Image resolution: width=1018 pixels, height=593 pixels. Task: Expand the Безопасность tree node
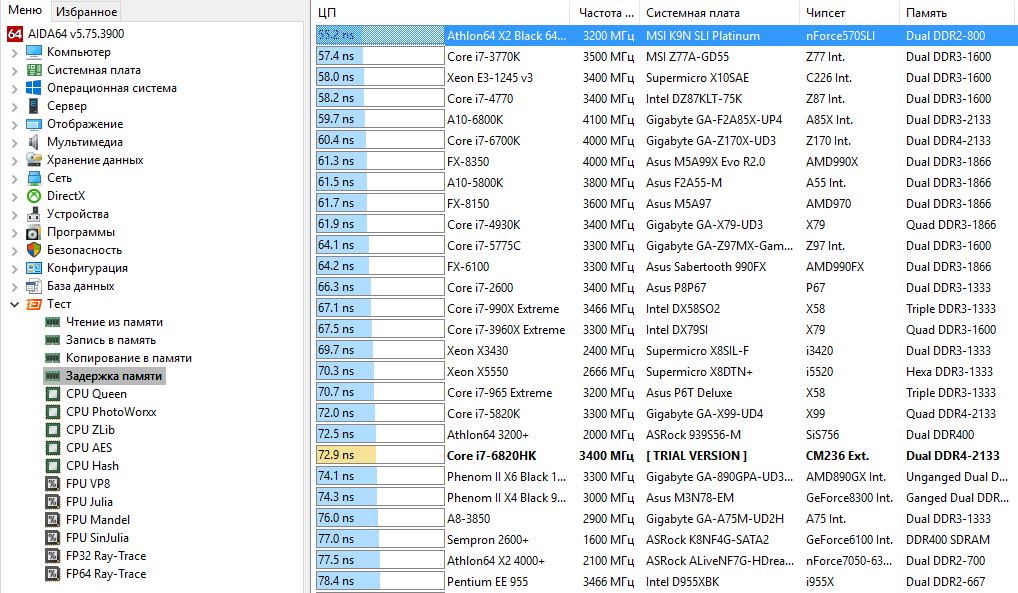(x=14, y=250)
